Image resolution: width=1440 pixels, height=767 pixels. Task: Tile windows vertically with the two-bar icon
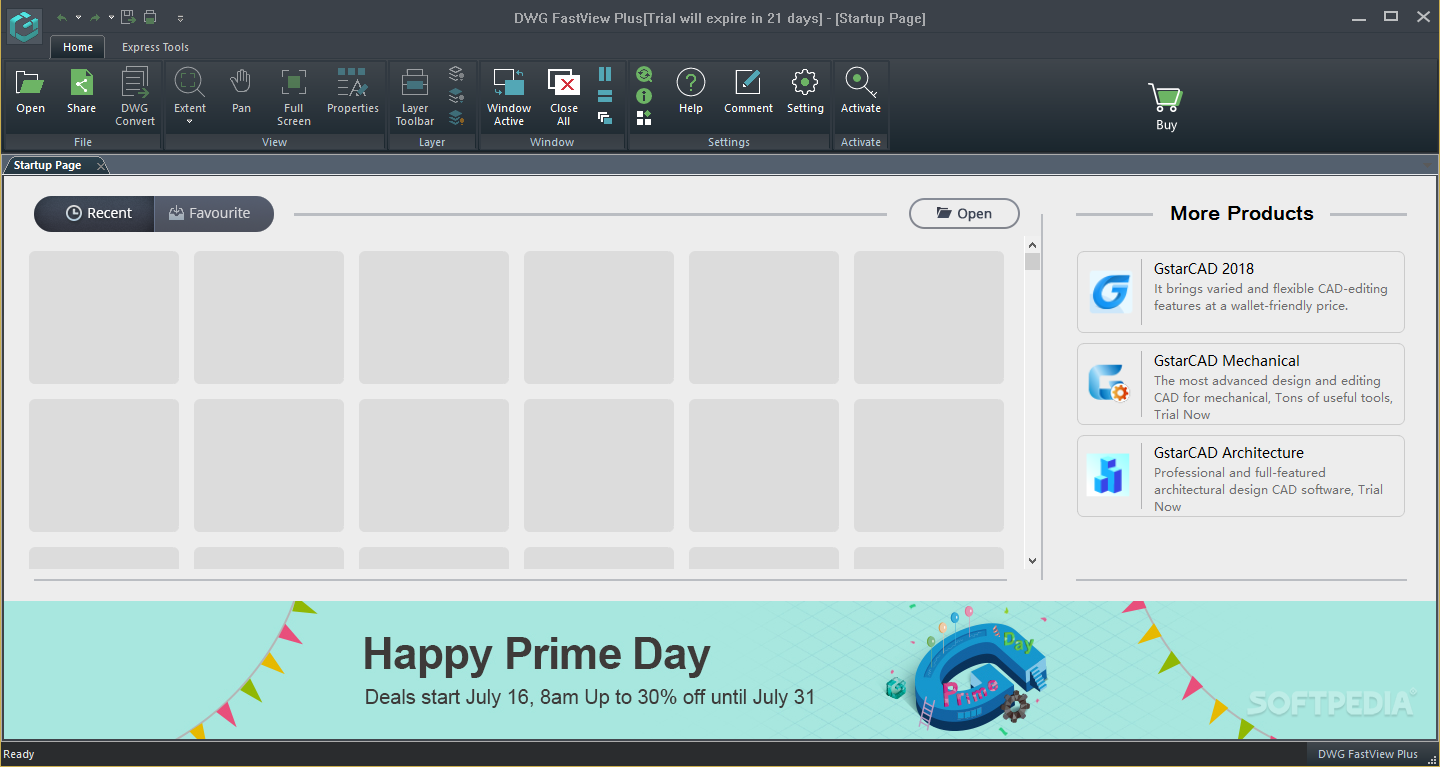click(605, 74)
